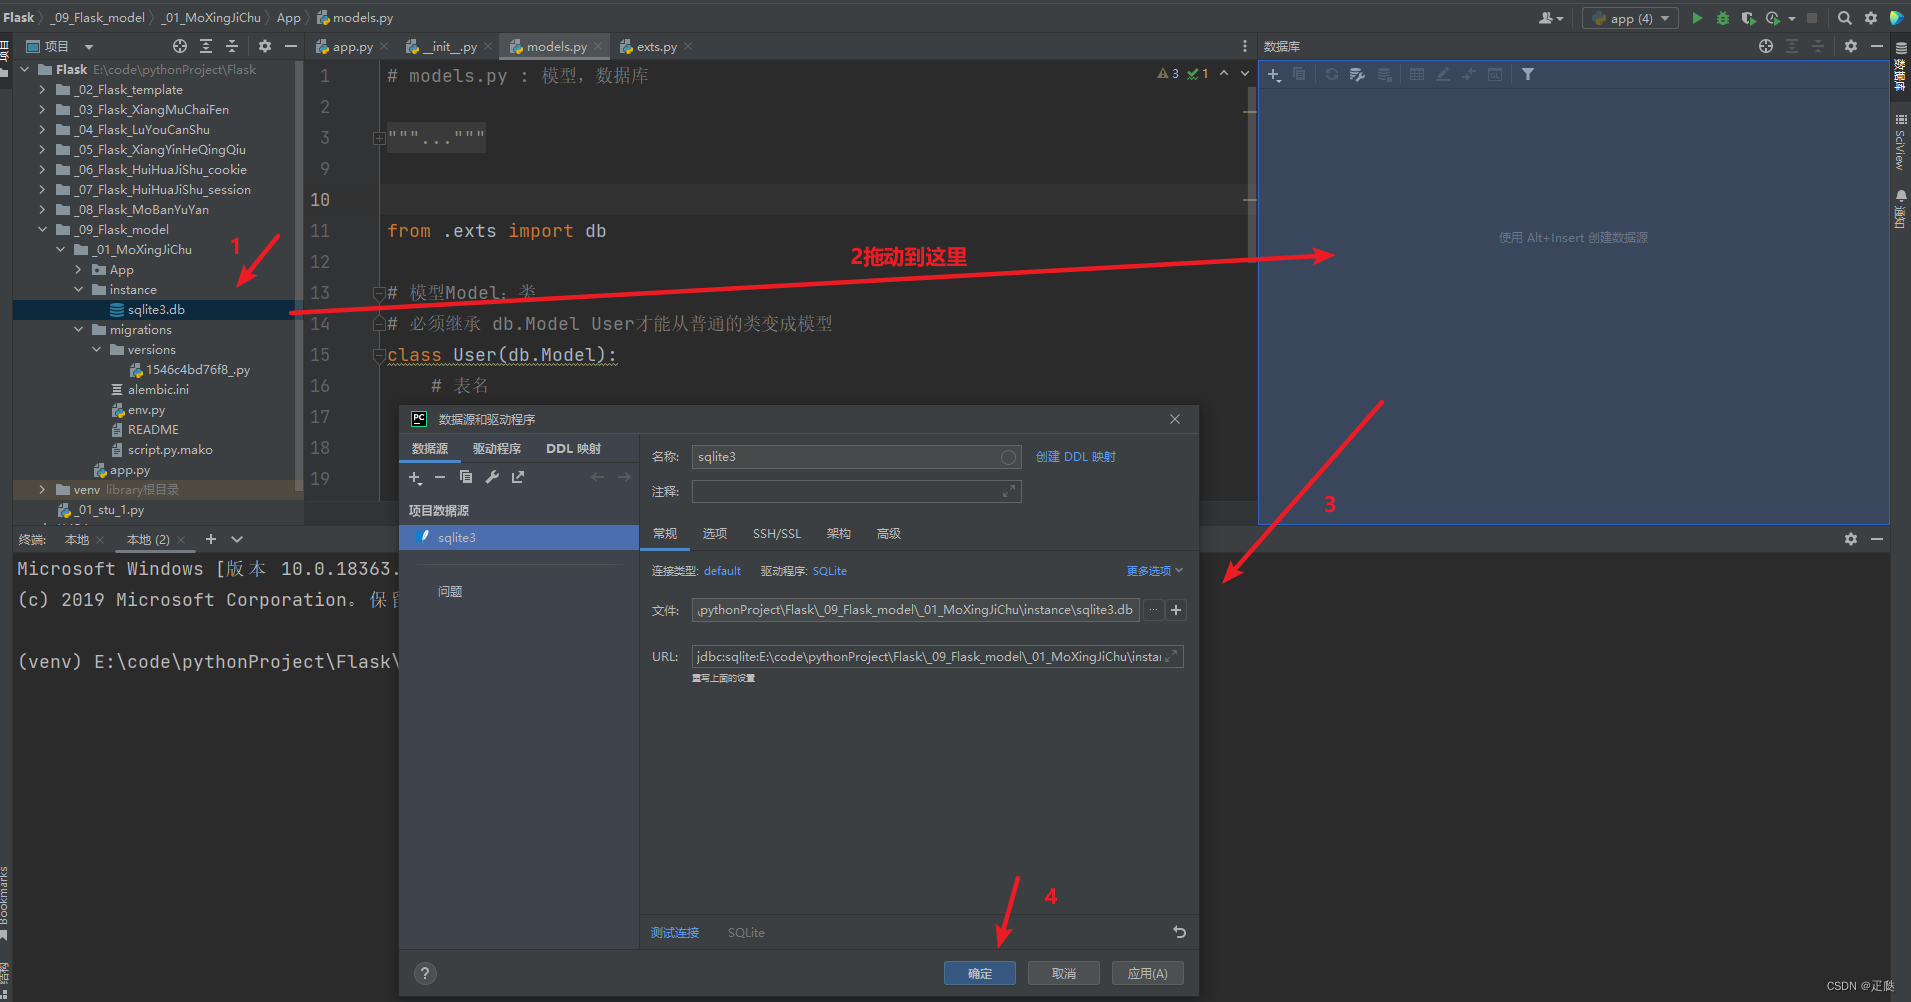
Task: Select alembic.ini in project tree
Action: pyautogui.click(x=158, y=390)
